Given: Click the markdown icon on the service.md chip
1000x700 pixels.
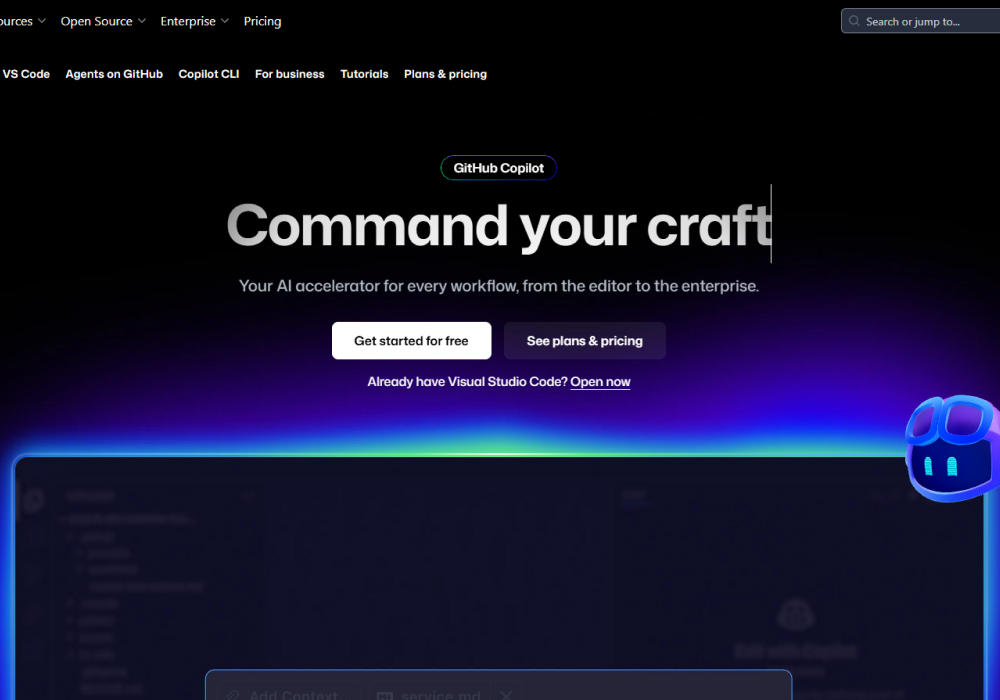Looking at the screenshot, I should point(385,695).
